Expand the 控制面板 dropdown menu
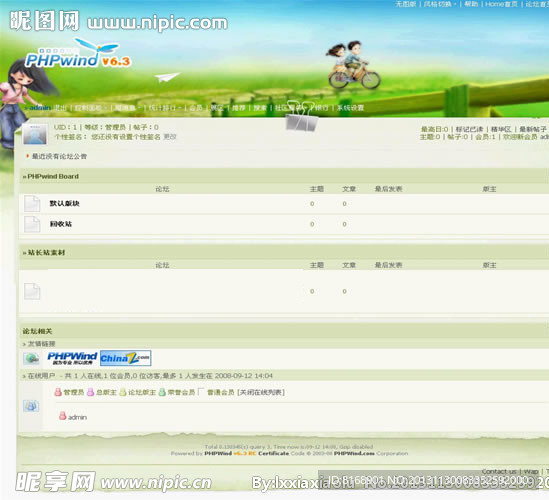The image size is (549, 500). coord(90,108)
